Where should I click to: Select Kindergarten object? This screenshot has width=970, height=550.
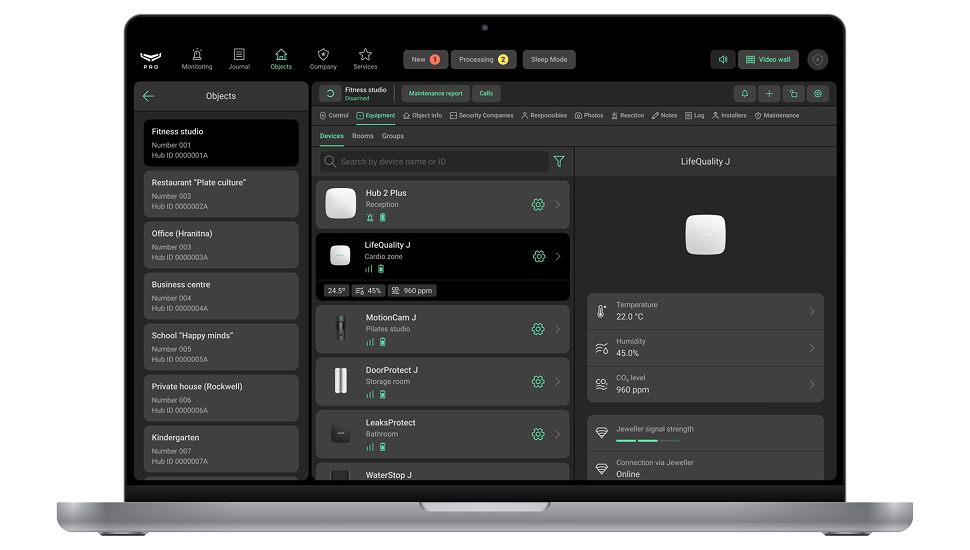[x=221, y=449]
